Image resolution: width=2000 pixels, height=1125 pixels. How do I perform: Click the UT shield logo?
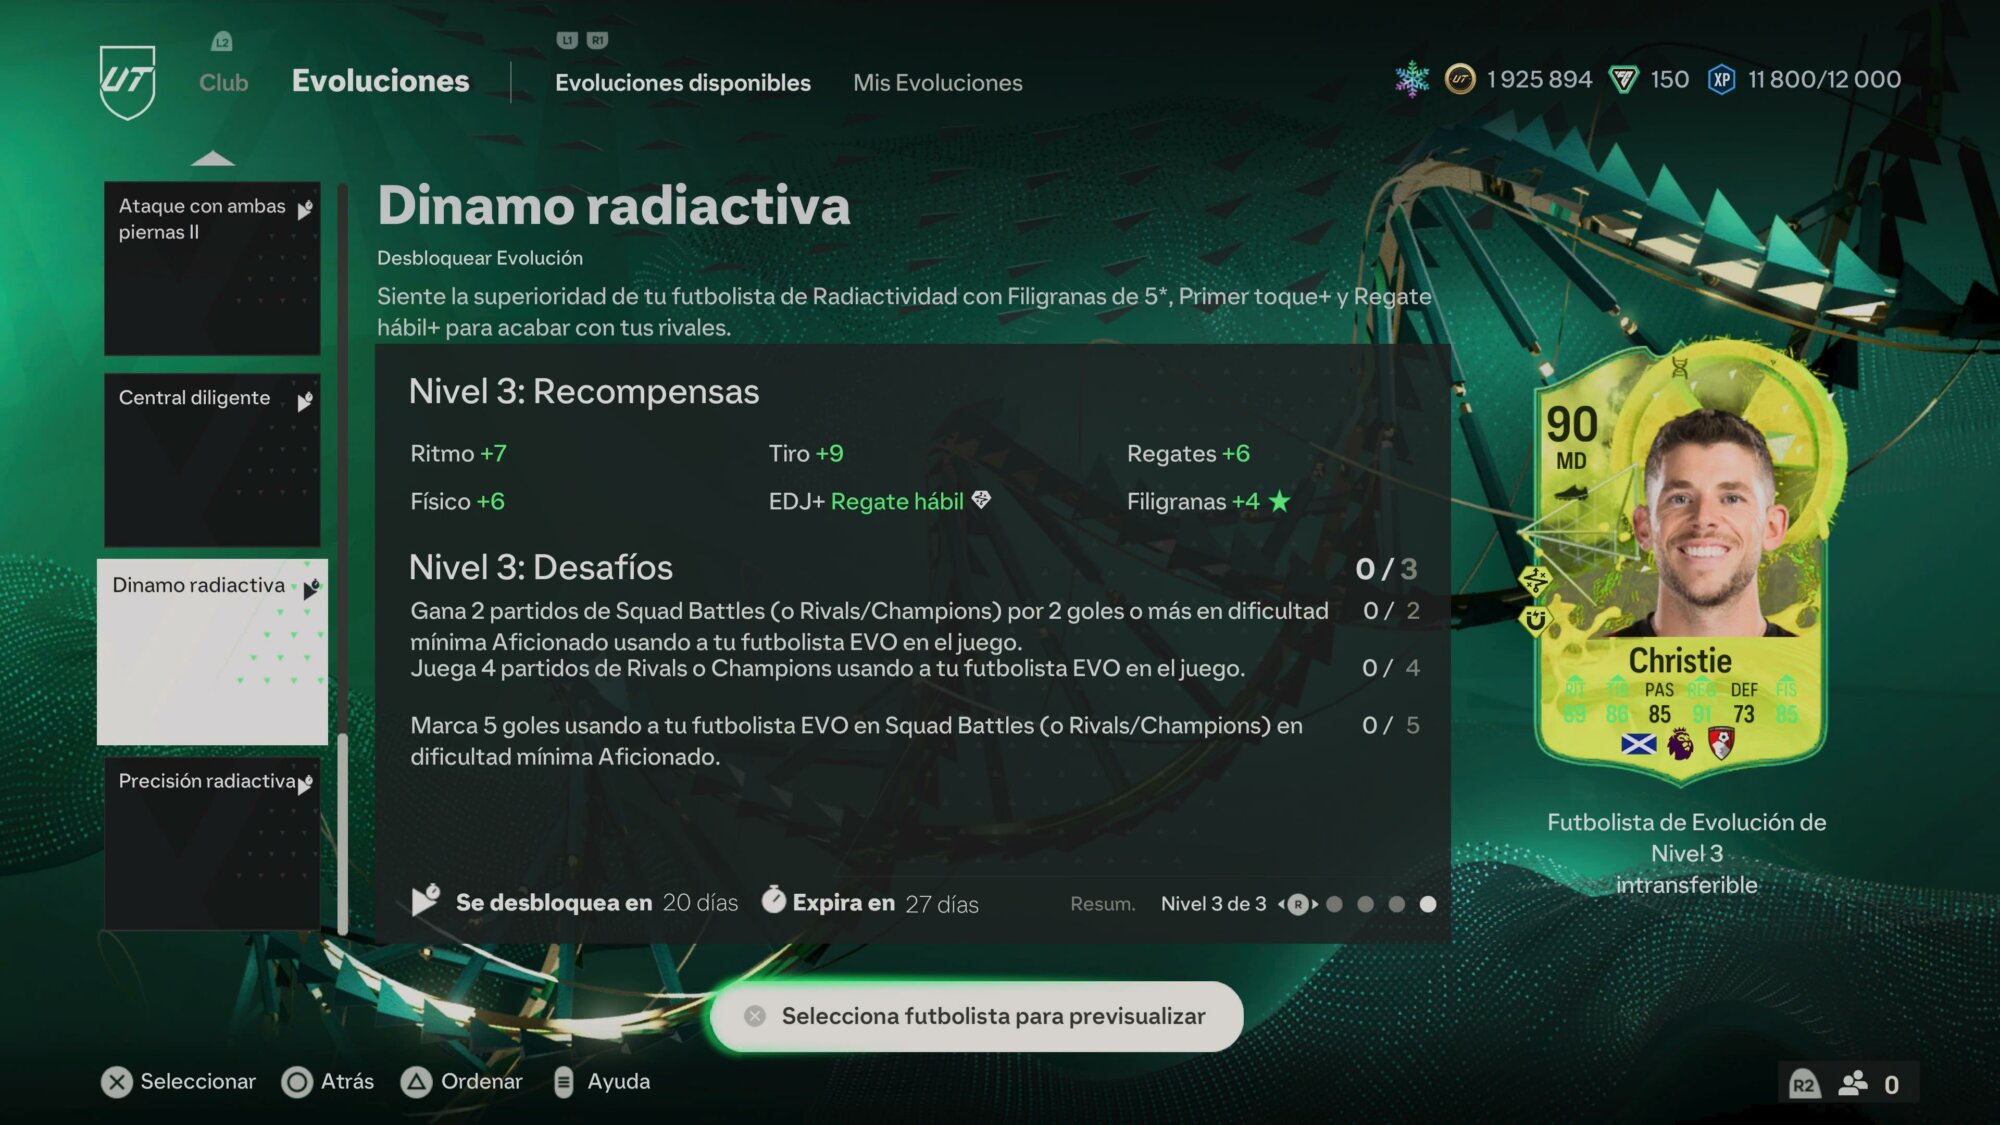128,82
